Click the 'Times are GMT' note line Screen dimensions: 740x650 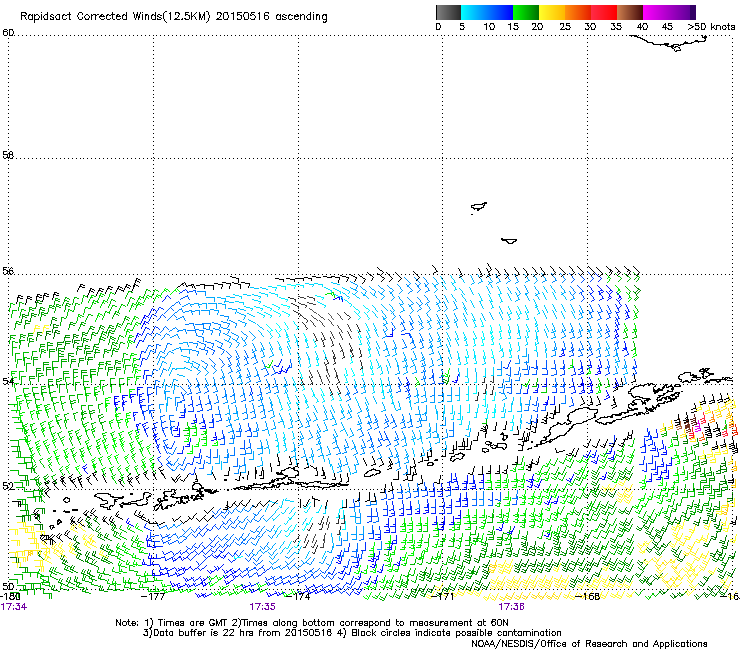pos(311,623)
